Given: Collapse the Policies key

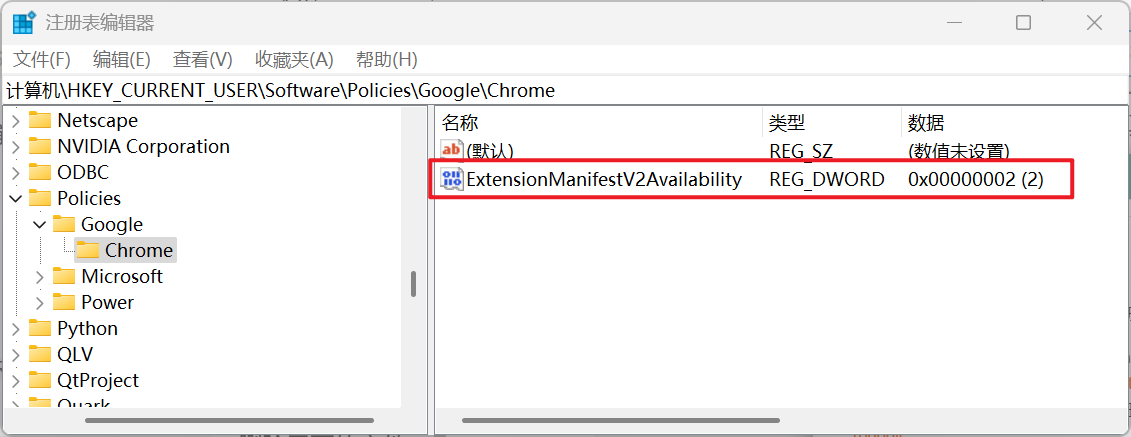Looking at the screenshot, I should [x=16, y=198].
